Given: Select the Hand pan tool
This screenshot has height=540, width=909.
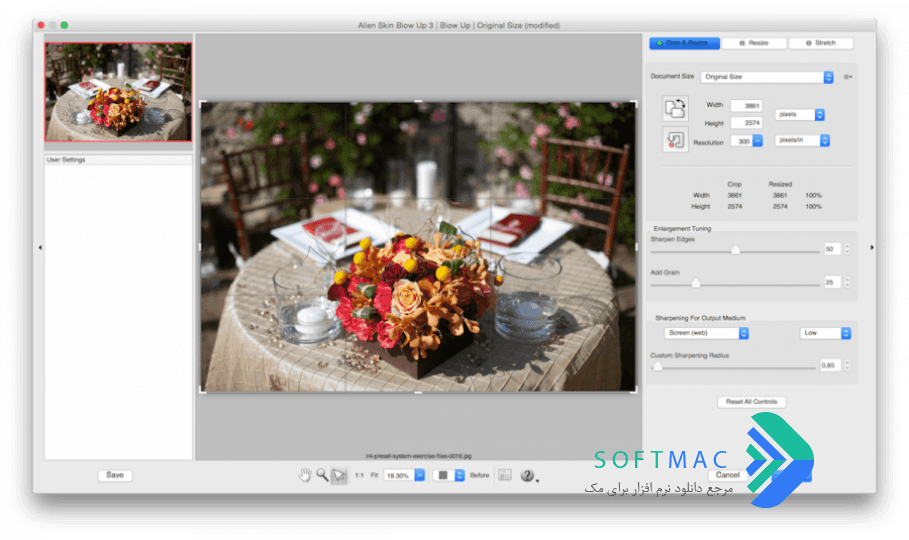Looking at the screenshot, I should click(304, 475).
